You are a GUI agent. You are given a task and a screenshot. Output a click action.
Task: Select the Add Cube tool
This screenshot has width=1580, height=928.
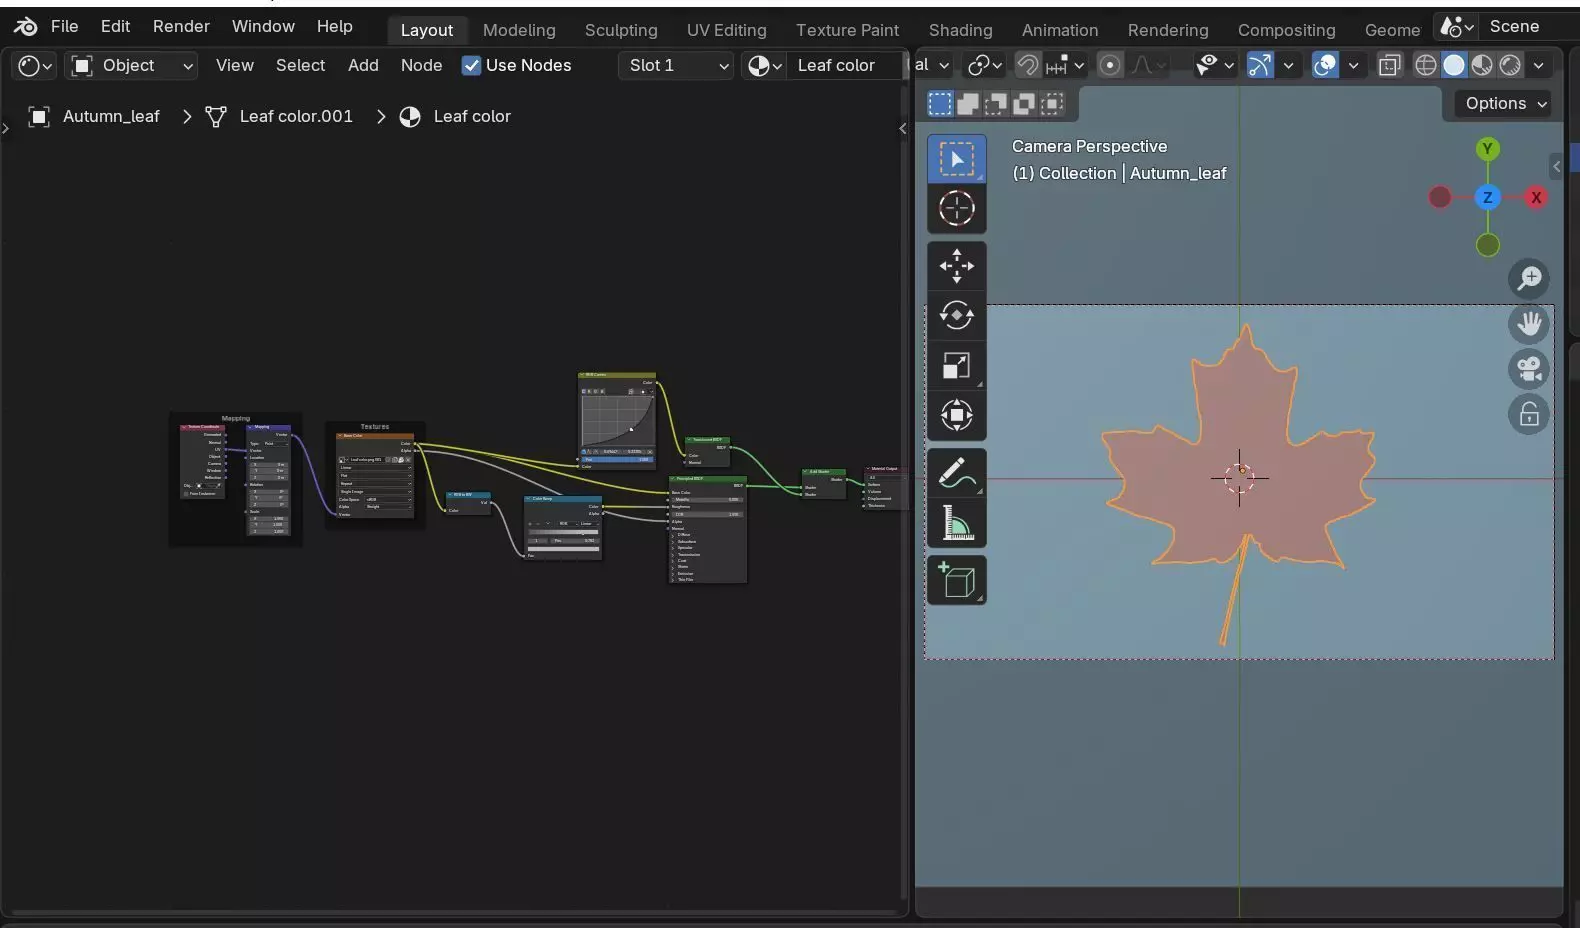pyautogui.click(x=957, y=580)
